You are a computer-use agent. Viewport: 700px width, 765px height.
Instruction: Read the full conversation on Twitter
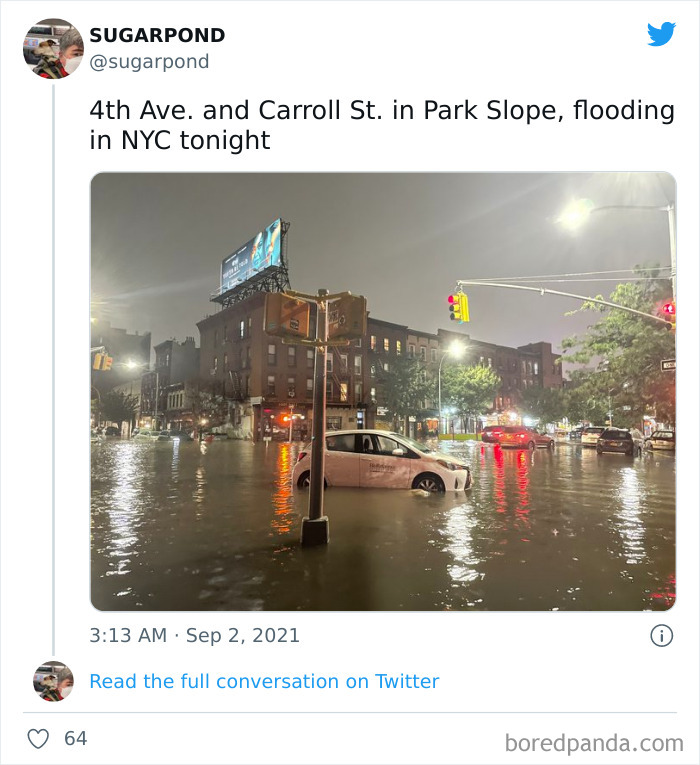264,681
